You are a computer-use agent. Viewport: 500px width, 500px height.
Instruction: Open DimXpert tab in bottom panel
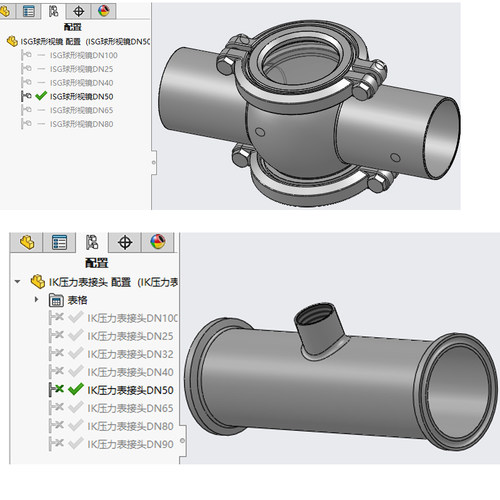[x=125, y=242]
